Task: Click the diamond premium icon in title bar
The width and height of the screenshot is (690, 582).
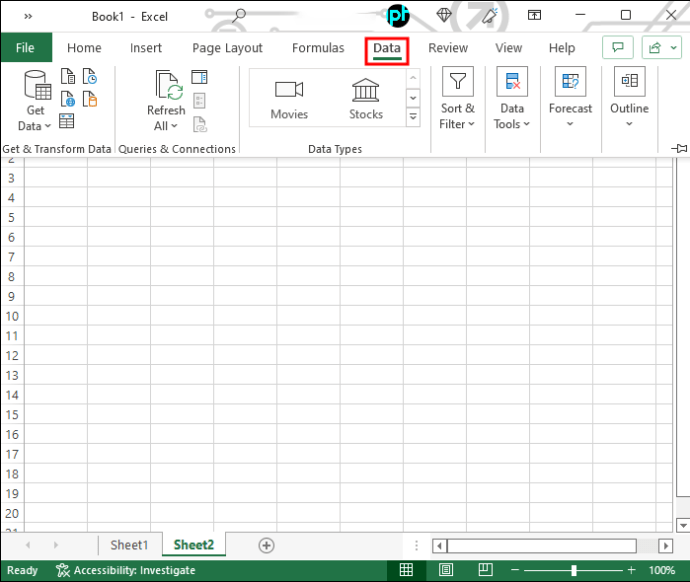Action: (444, 15)
